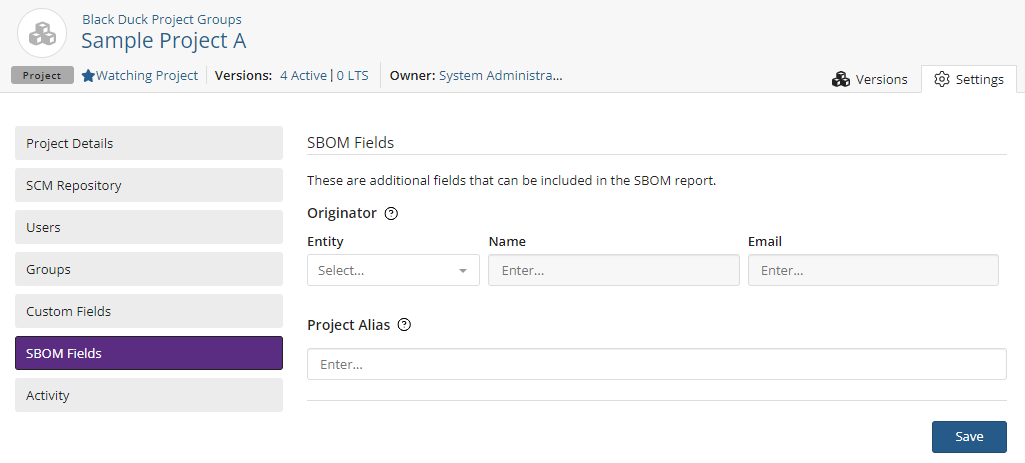Click the System Administrator owner link
Image resolution: width=1025 pixels, height=463 pixels.
[x=500, y=75]
